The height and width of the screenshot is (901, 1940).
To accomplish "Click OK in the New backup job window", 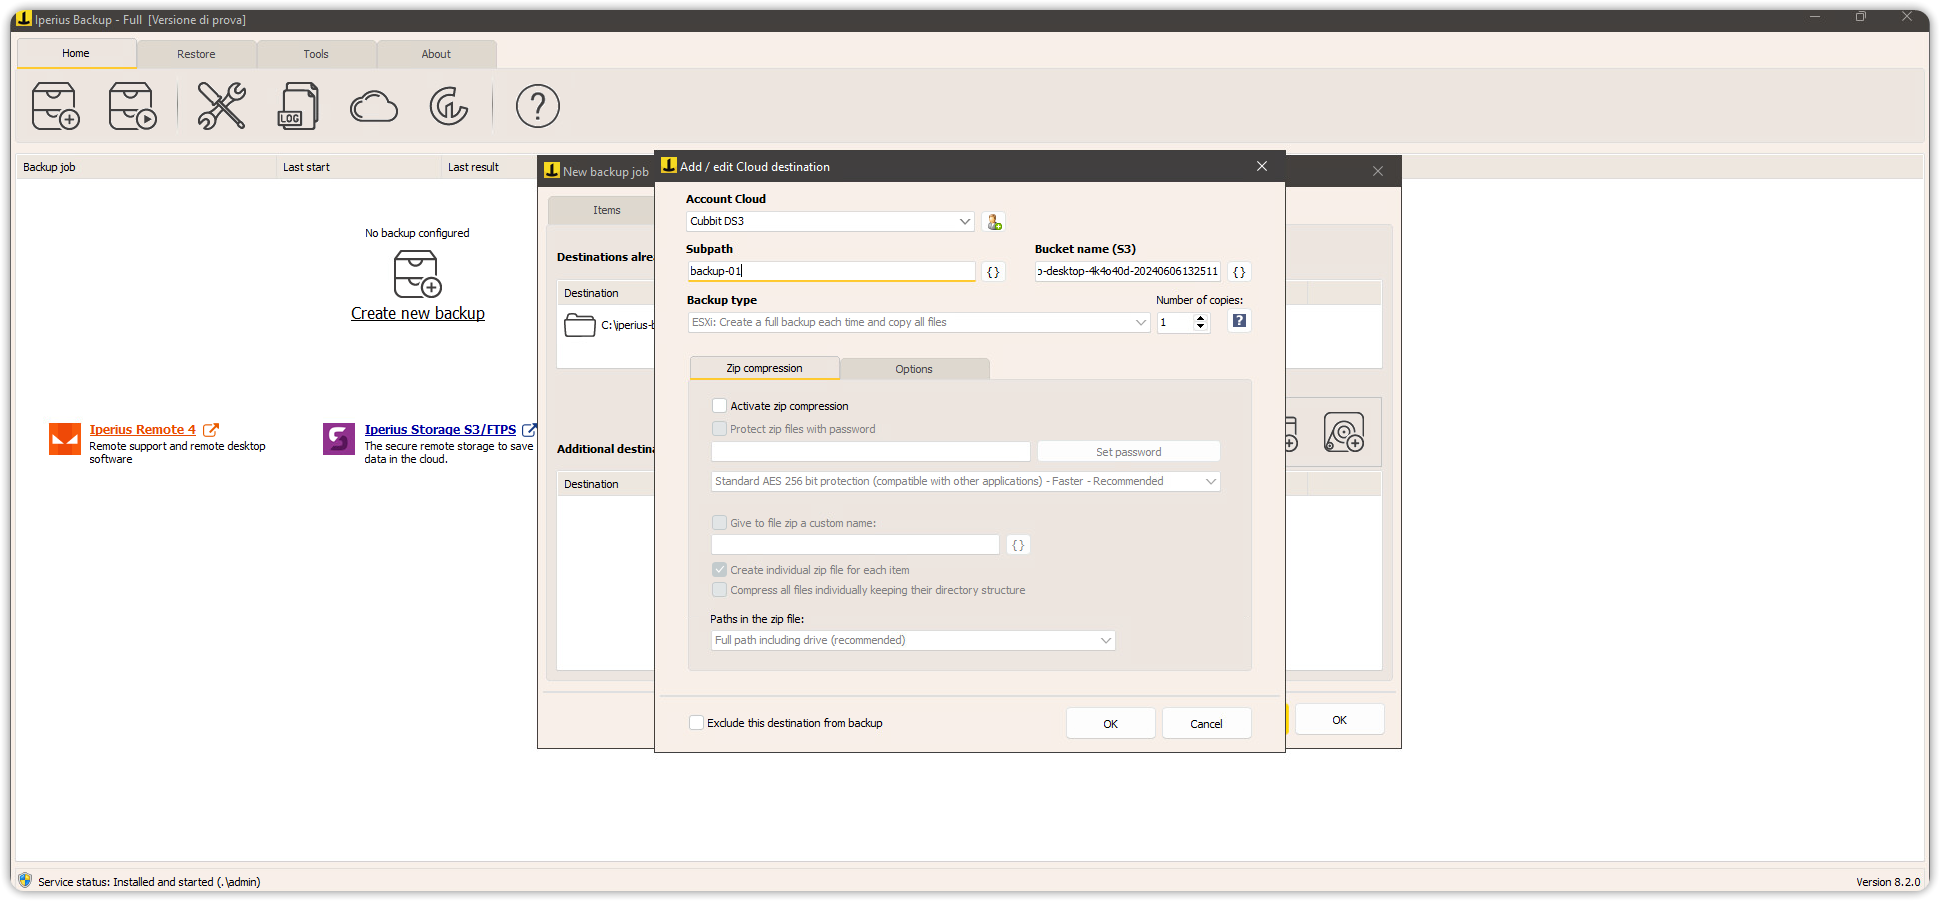I will pyautogui.click(x=1339, y=720).
